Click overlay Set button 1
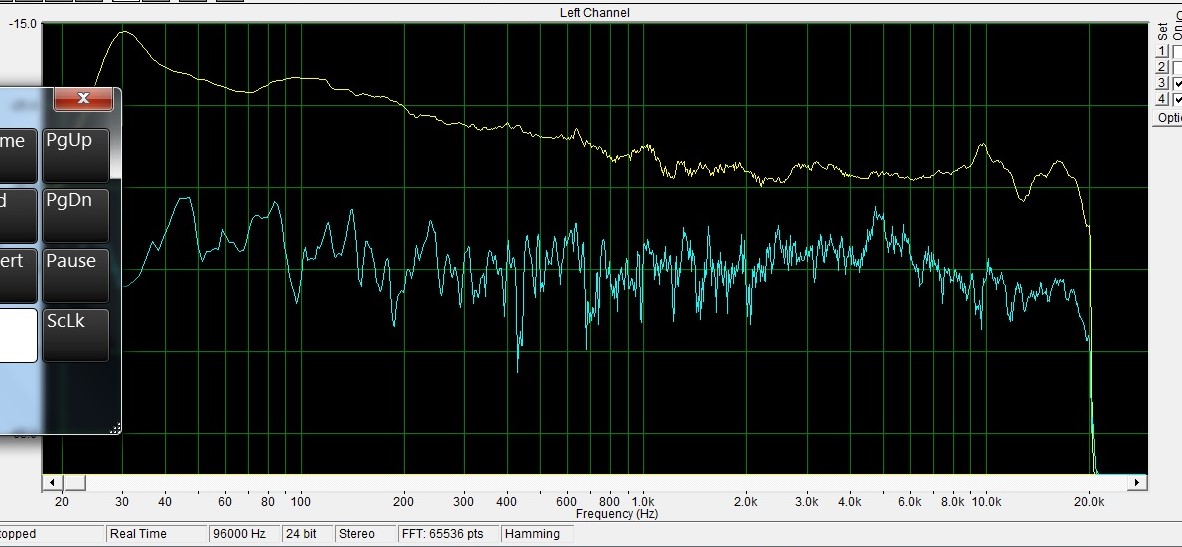The image size is (1182, 547). coord(1161,51)
